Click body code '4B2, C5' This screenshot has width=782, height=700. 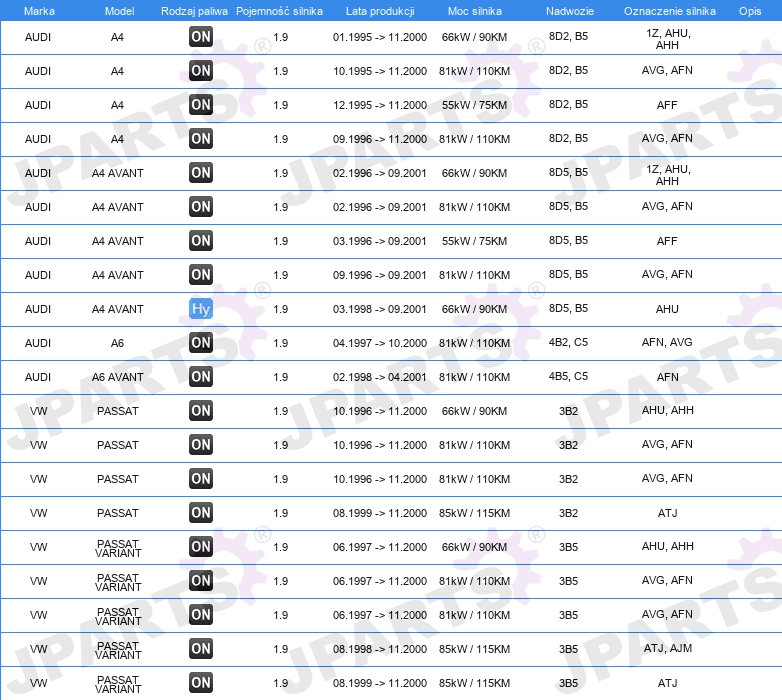[569, 342]
